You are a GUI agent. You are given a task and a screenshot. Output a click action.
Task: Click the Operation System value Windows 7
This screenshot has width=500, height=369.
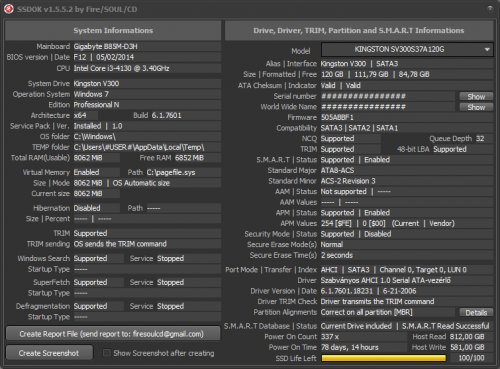91,94
